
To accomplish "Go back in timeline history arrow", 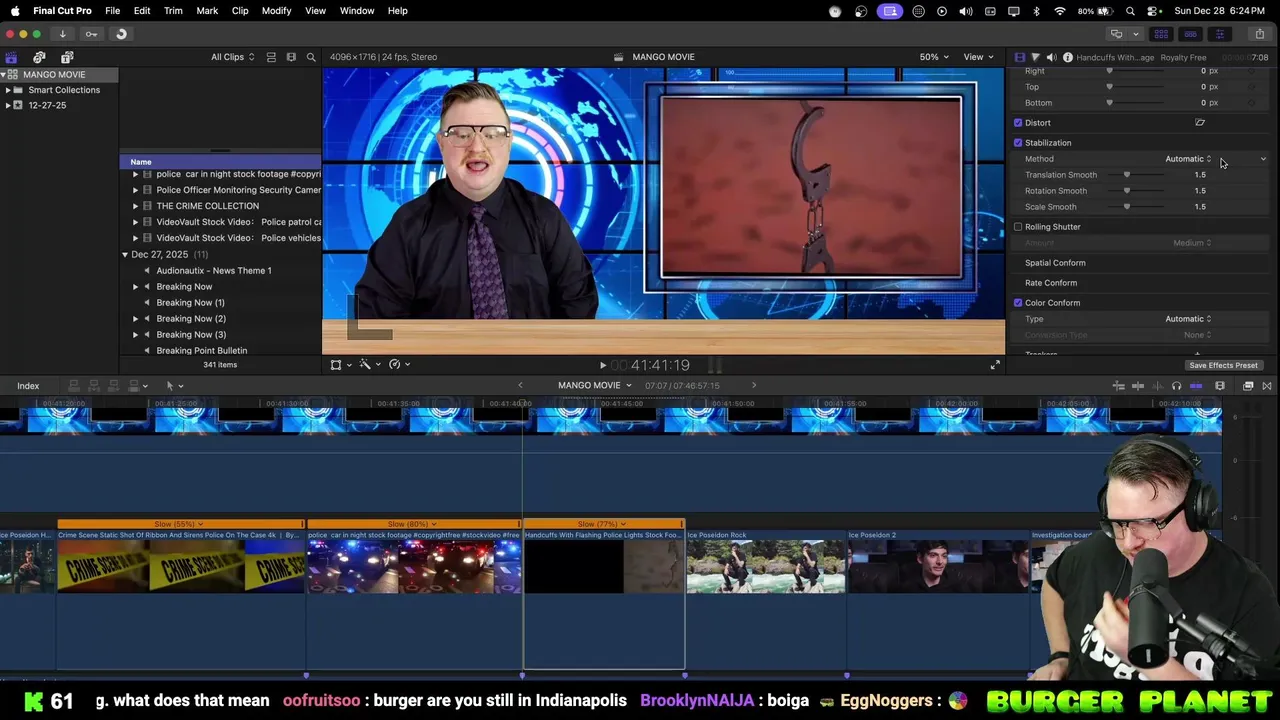I will point(520,386).
